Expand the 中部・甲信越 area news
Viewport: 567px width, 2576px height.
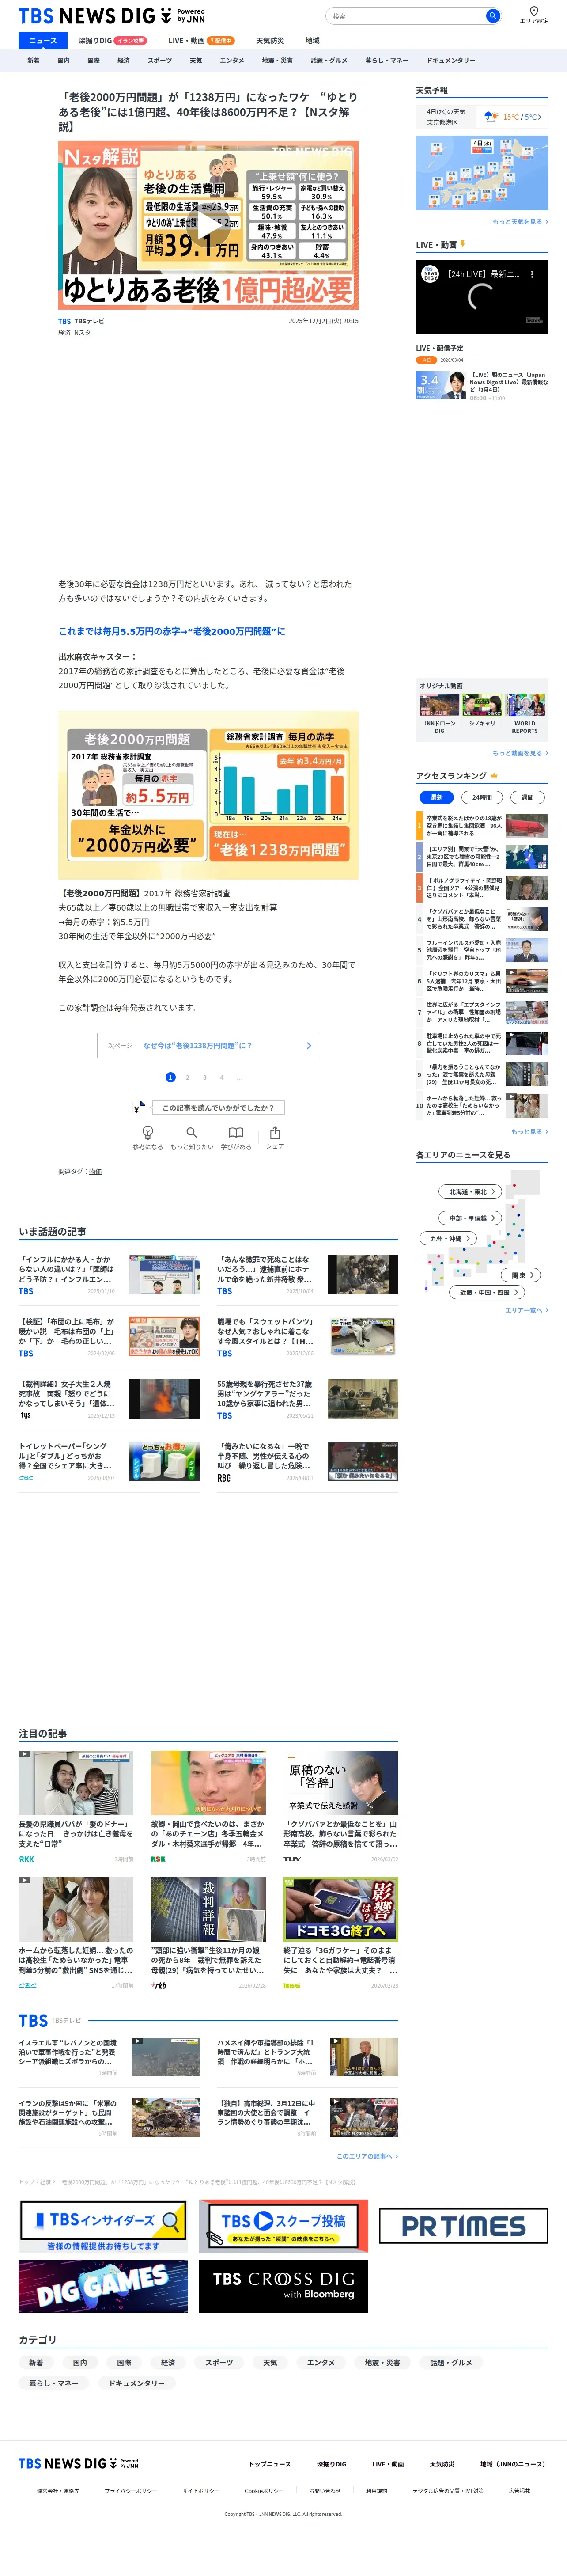470,1218
